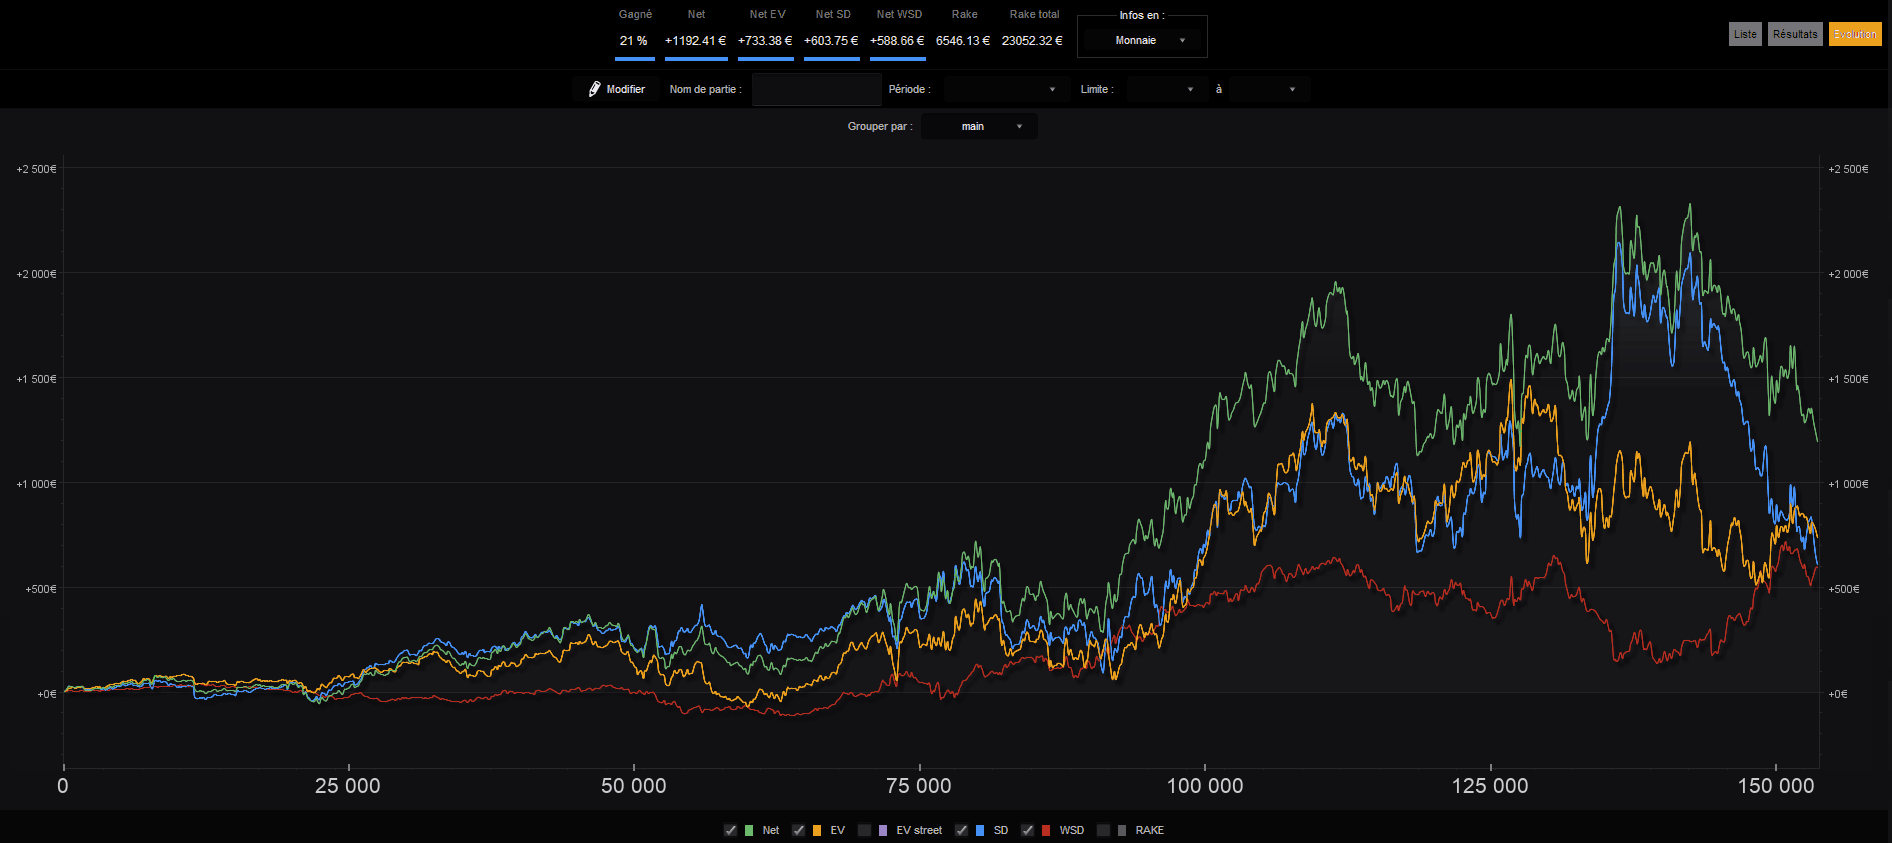Click in the 'Nom de partie' input field

816,89
